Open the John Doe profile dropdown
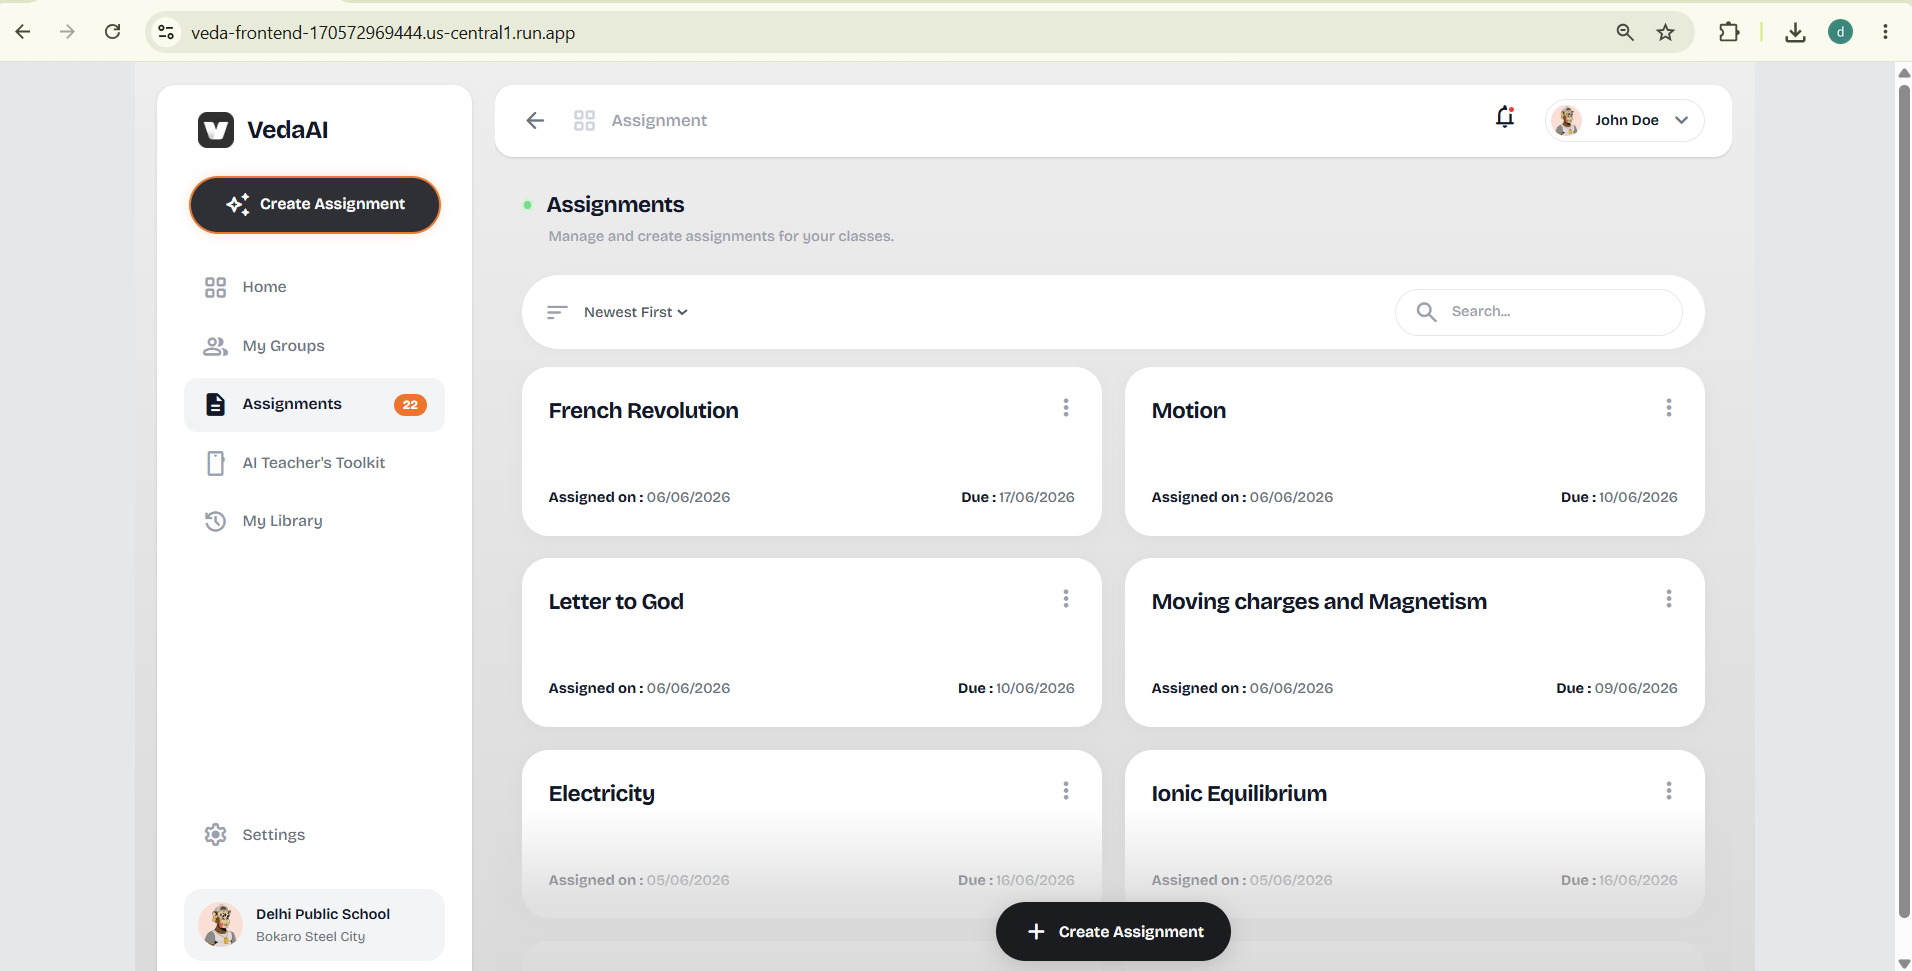The width and height of the screenshot is (1912, 971). (1624, 120)
